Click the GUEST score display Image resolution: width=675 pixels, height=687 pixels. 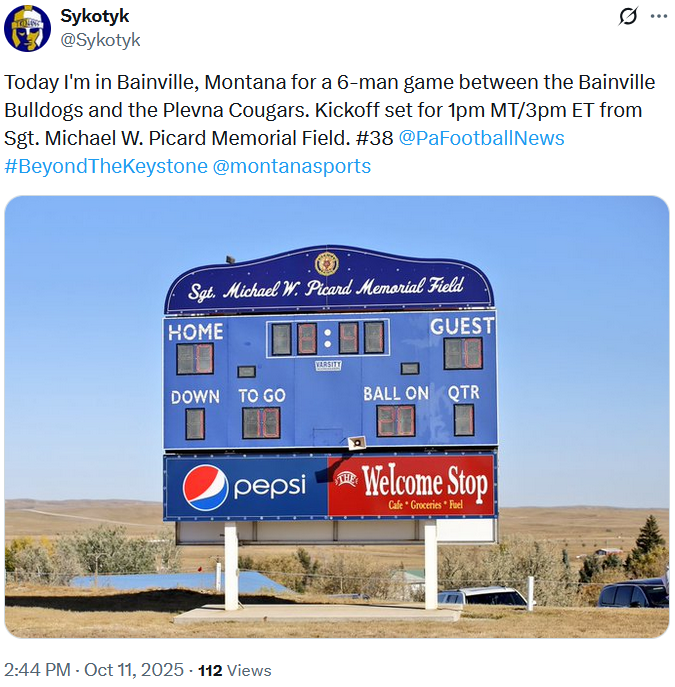463,353
